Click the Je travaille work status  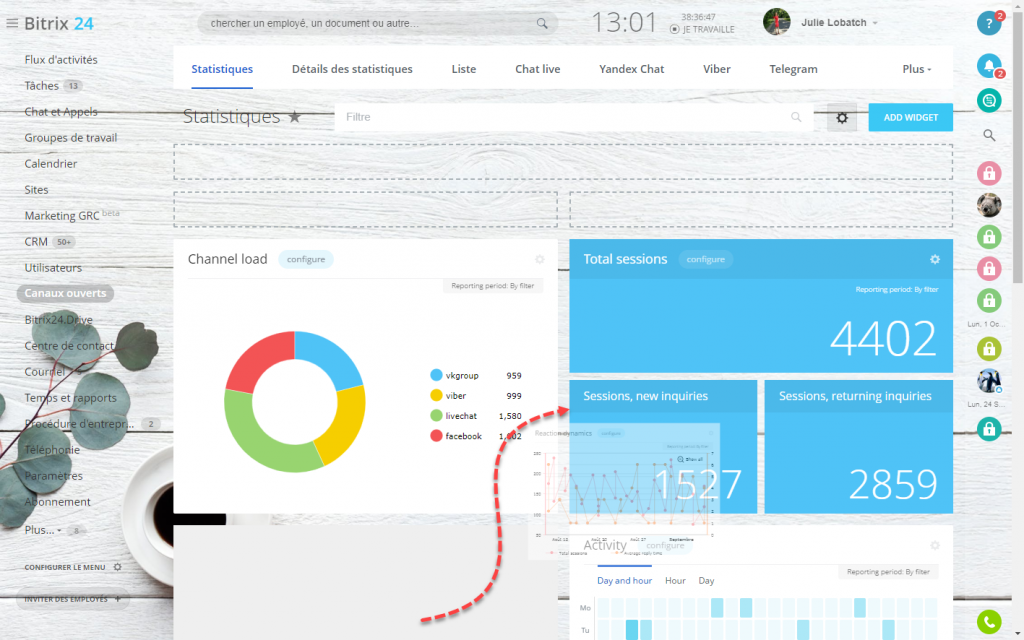pos(708,29)
